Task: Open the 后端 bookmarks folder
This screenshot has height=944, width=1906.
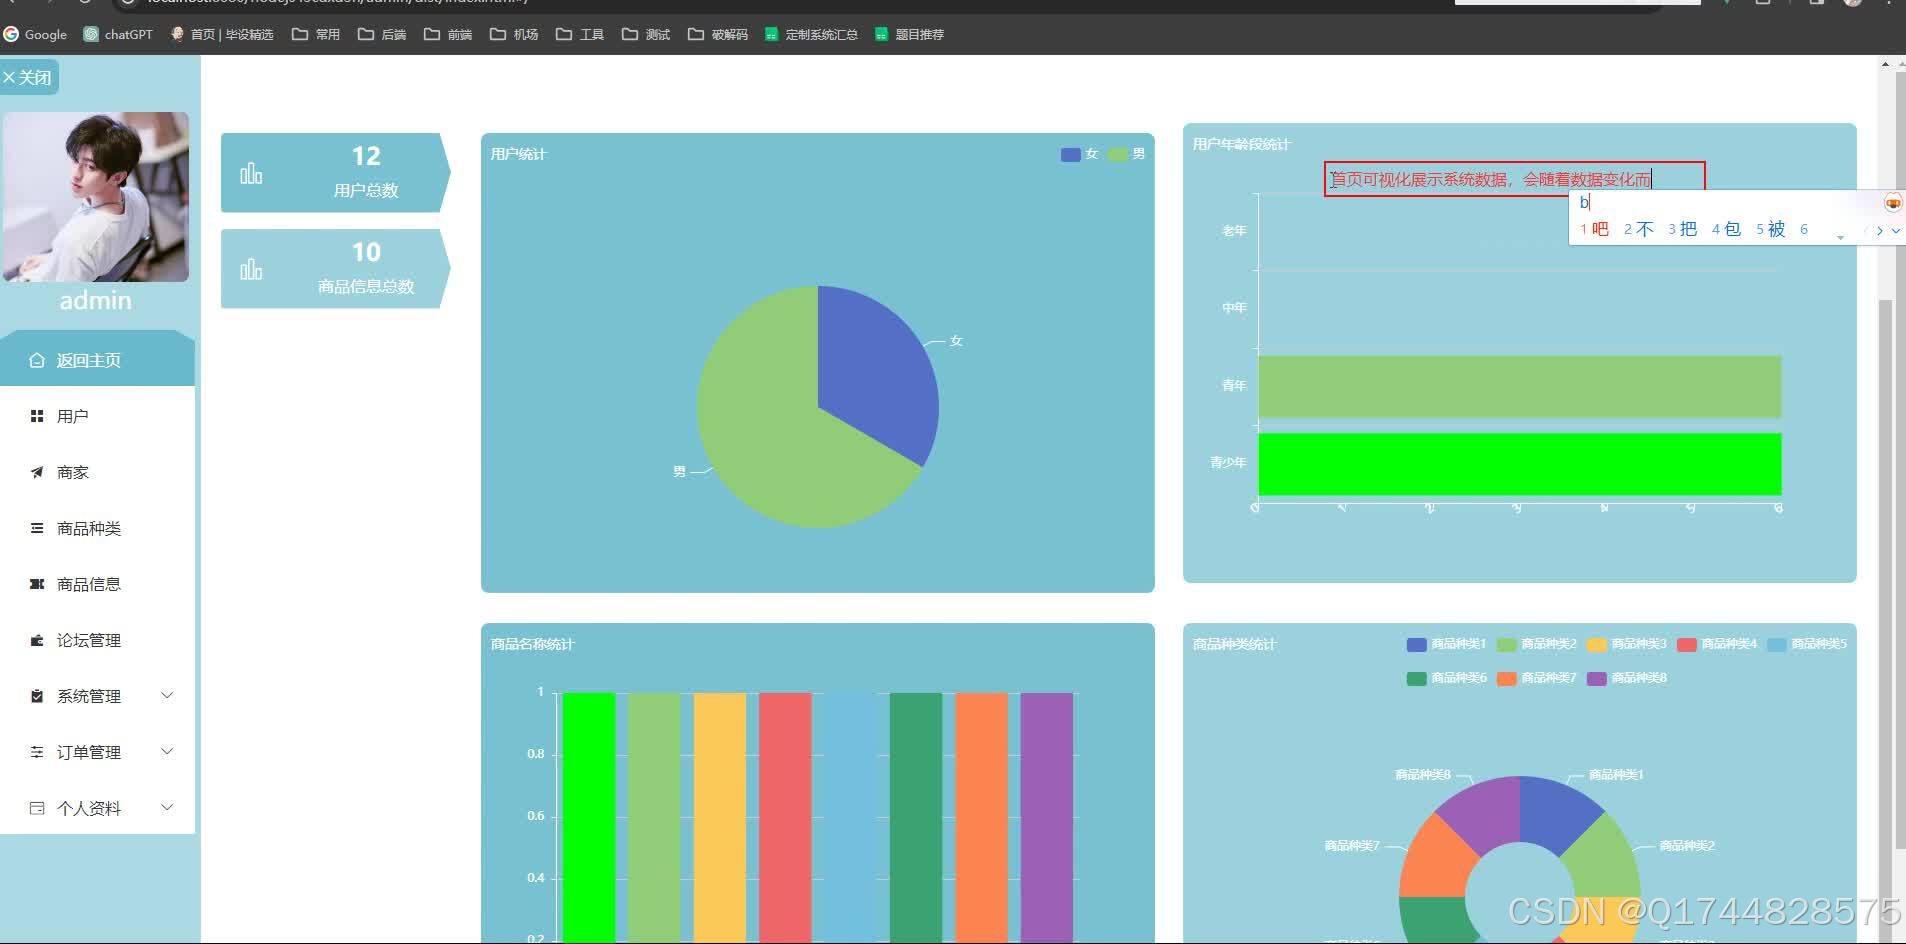Action: point(382,34)
